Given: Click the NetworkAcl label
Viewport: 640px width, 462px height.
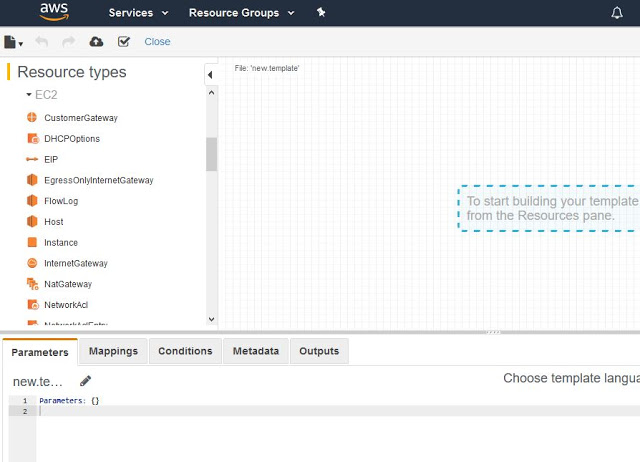Looking at the screenshot, I should coord(66,305).
